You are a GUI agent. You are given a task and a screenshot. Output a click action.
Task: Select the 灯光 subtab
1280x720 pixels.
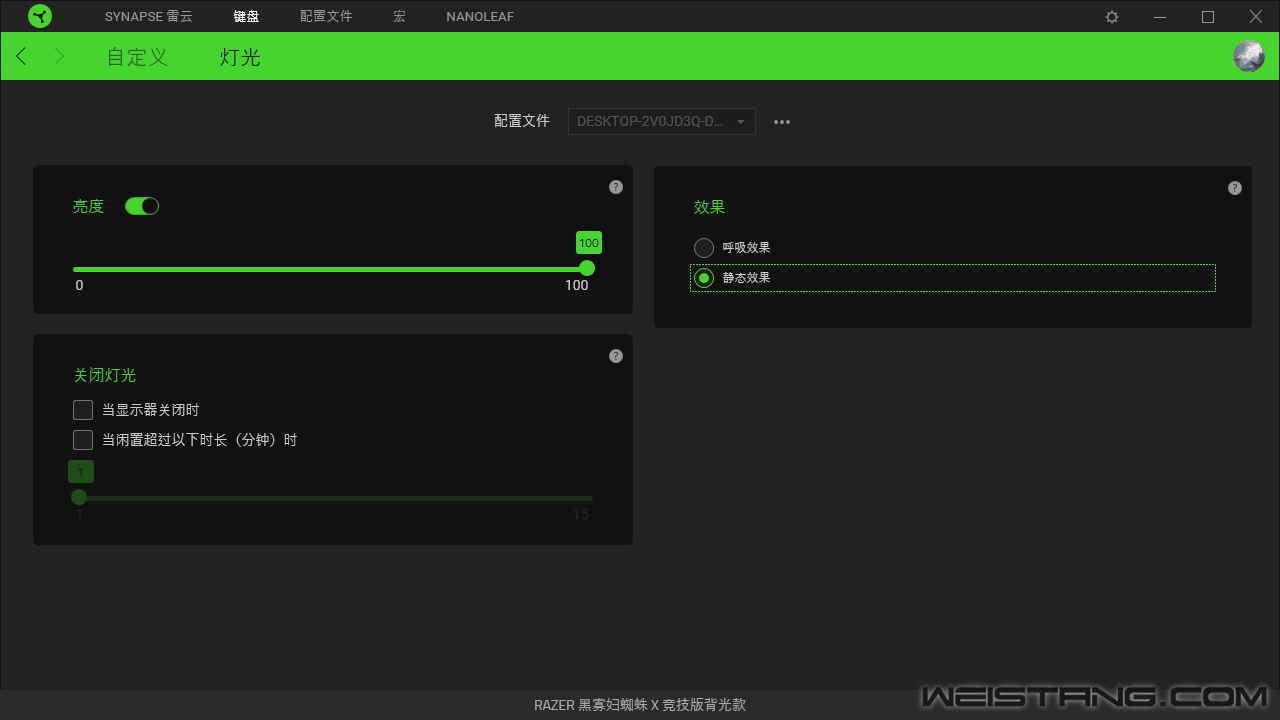pyautogui.click(x=240, y=57)
